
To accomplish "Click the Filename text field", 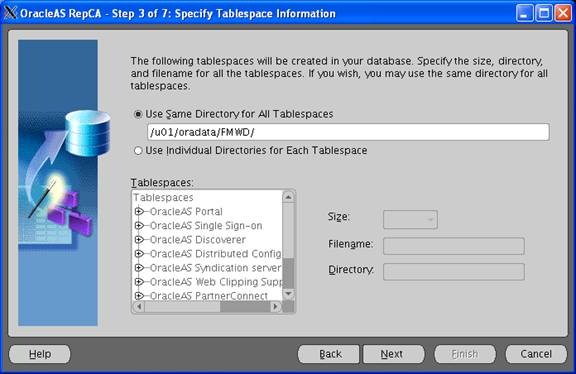I will pos(454,246).
